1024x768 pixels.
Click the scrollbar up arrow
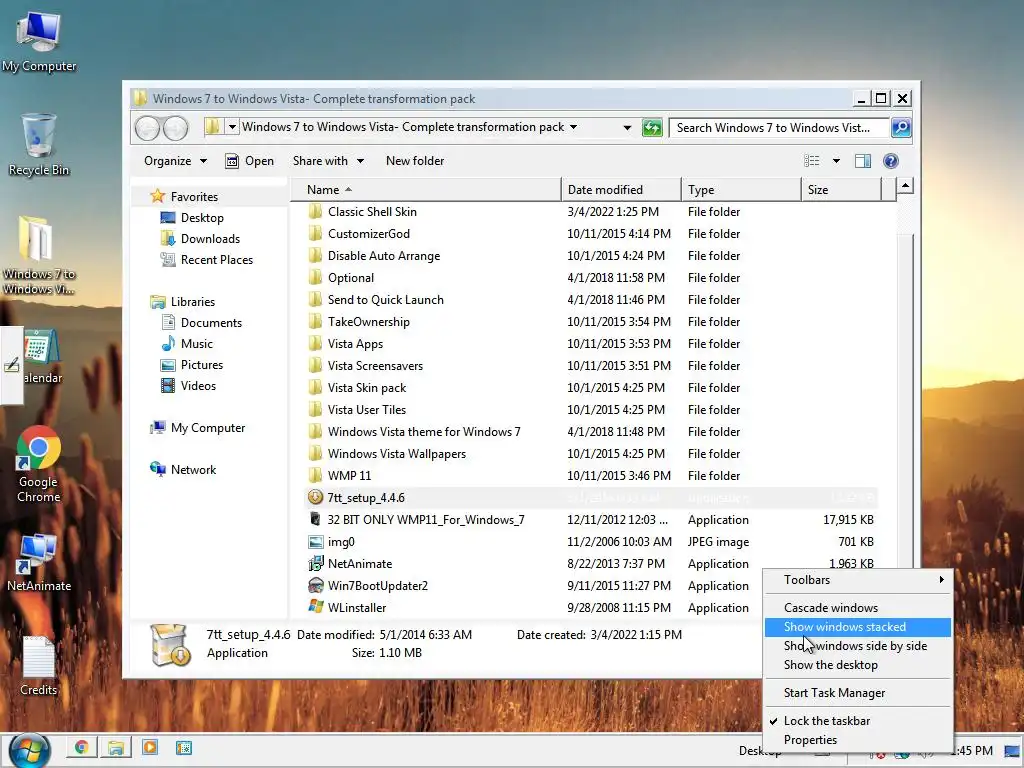point(905,186)
